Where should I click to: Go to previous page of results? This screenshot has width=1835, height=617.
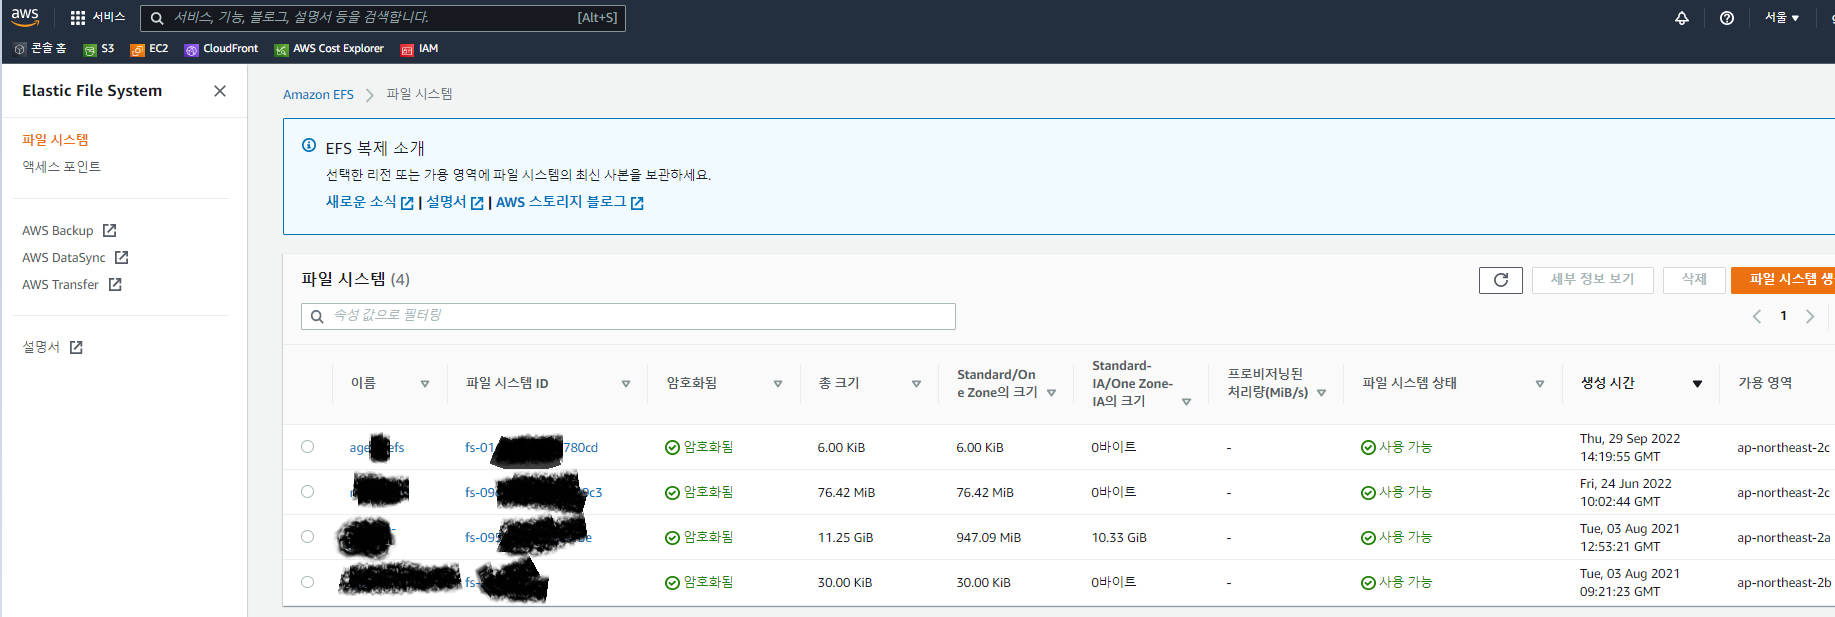(1756, 317)
